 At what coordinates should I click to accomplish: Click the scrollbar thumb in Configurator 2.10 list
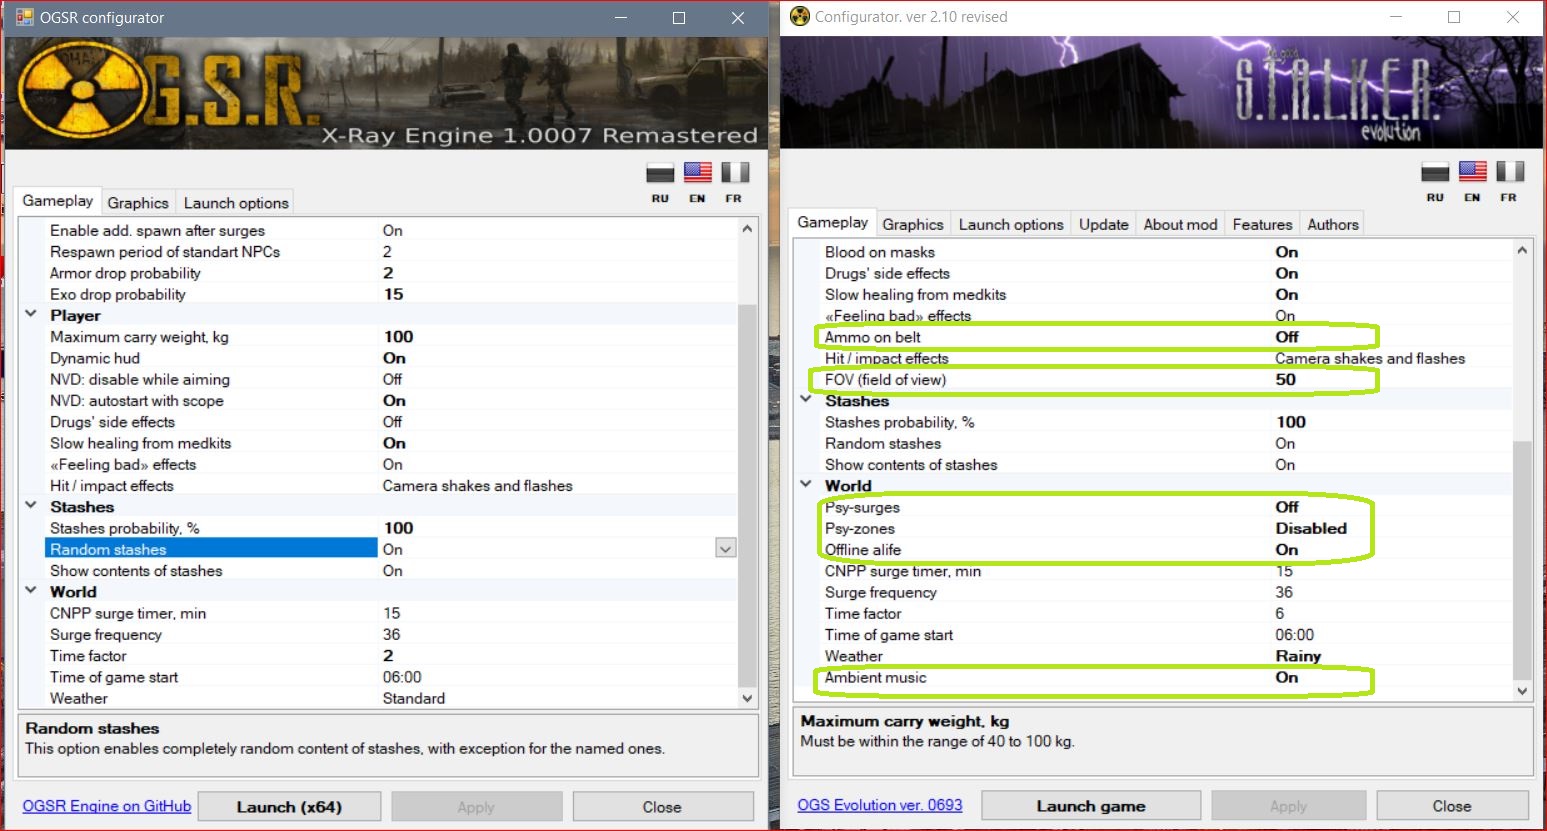[x=1522, y=560]
